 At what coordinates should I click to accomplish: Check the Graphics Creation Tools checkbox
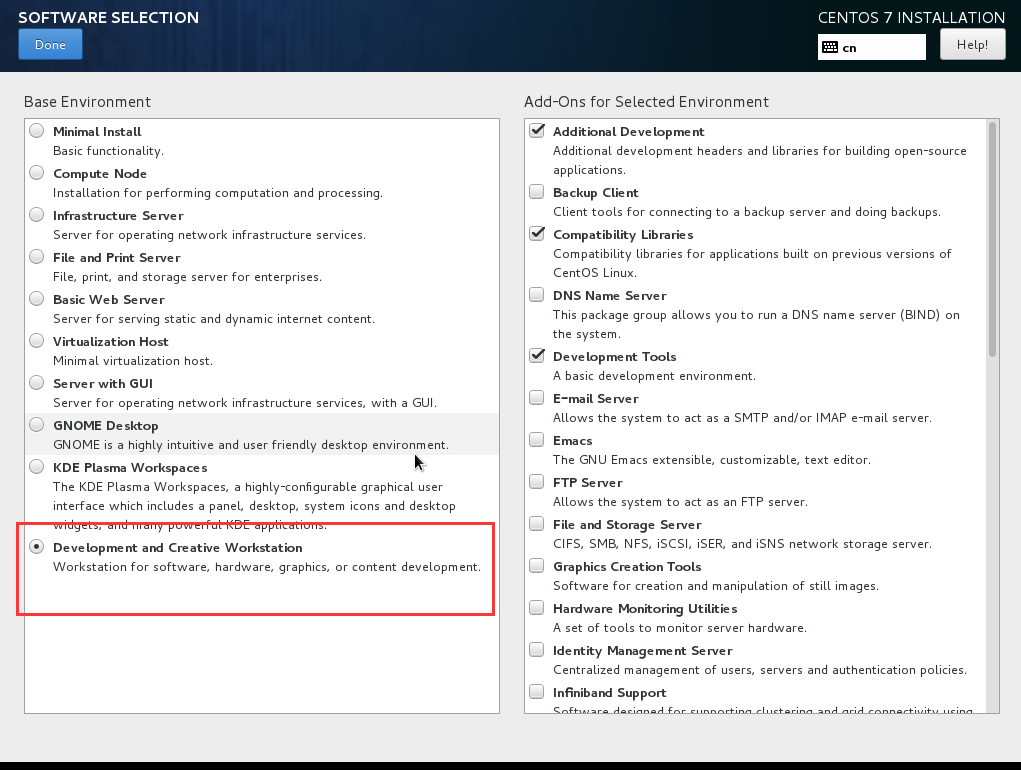[x=537, y=565]
